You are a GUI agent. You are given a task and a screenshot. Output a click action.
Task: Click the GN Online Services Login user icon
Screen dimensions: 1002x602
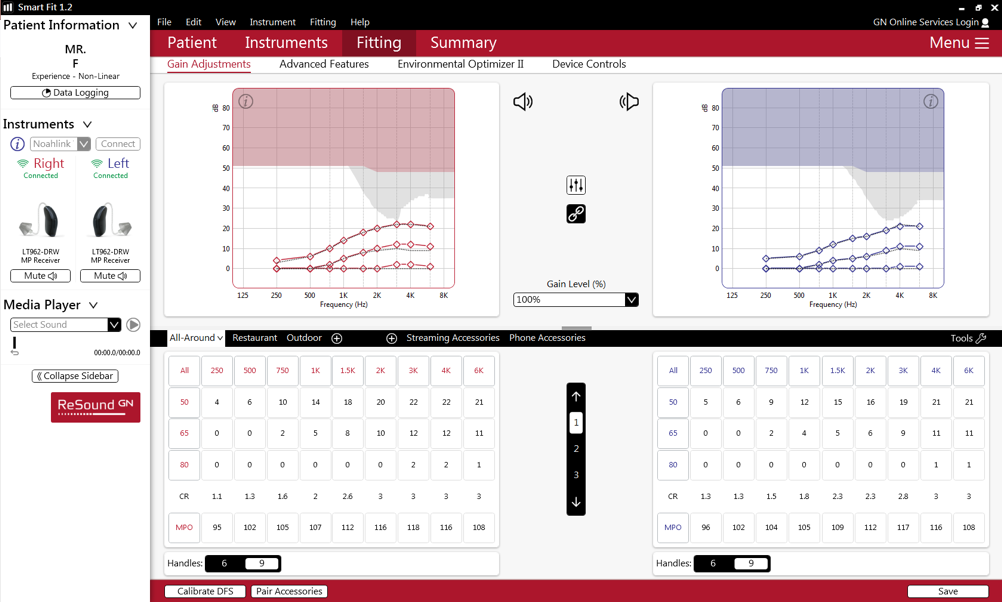tap(985, 22)
